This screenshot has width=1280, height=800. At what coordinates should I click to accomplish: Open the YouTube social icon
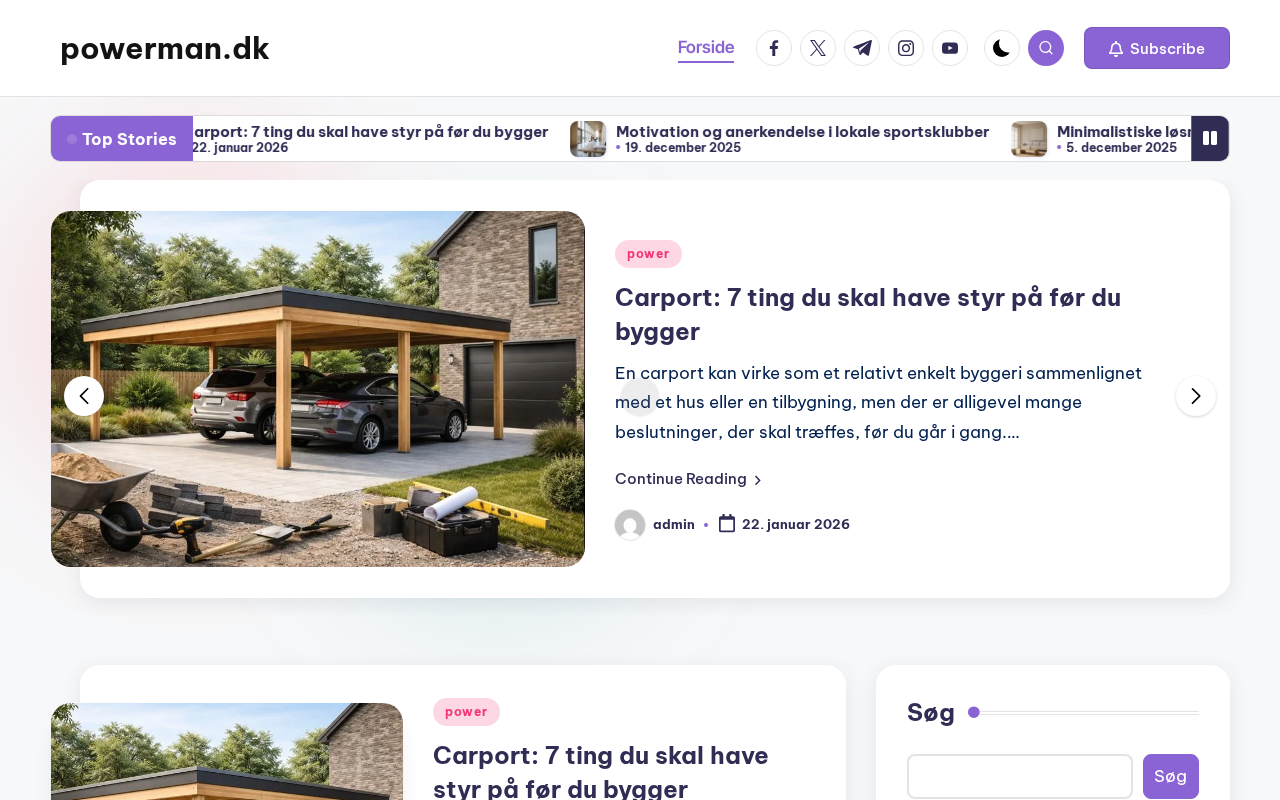point(950,48)
